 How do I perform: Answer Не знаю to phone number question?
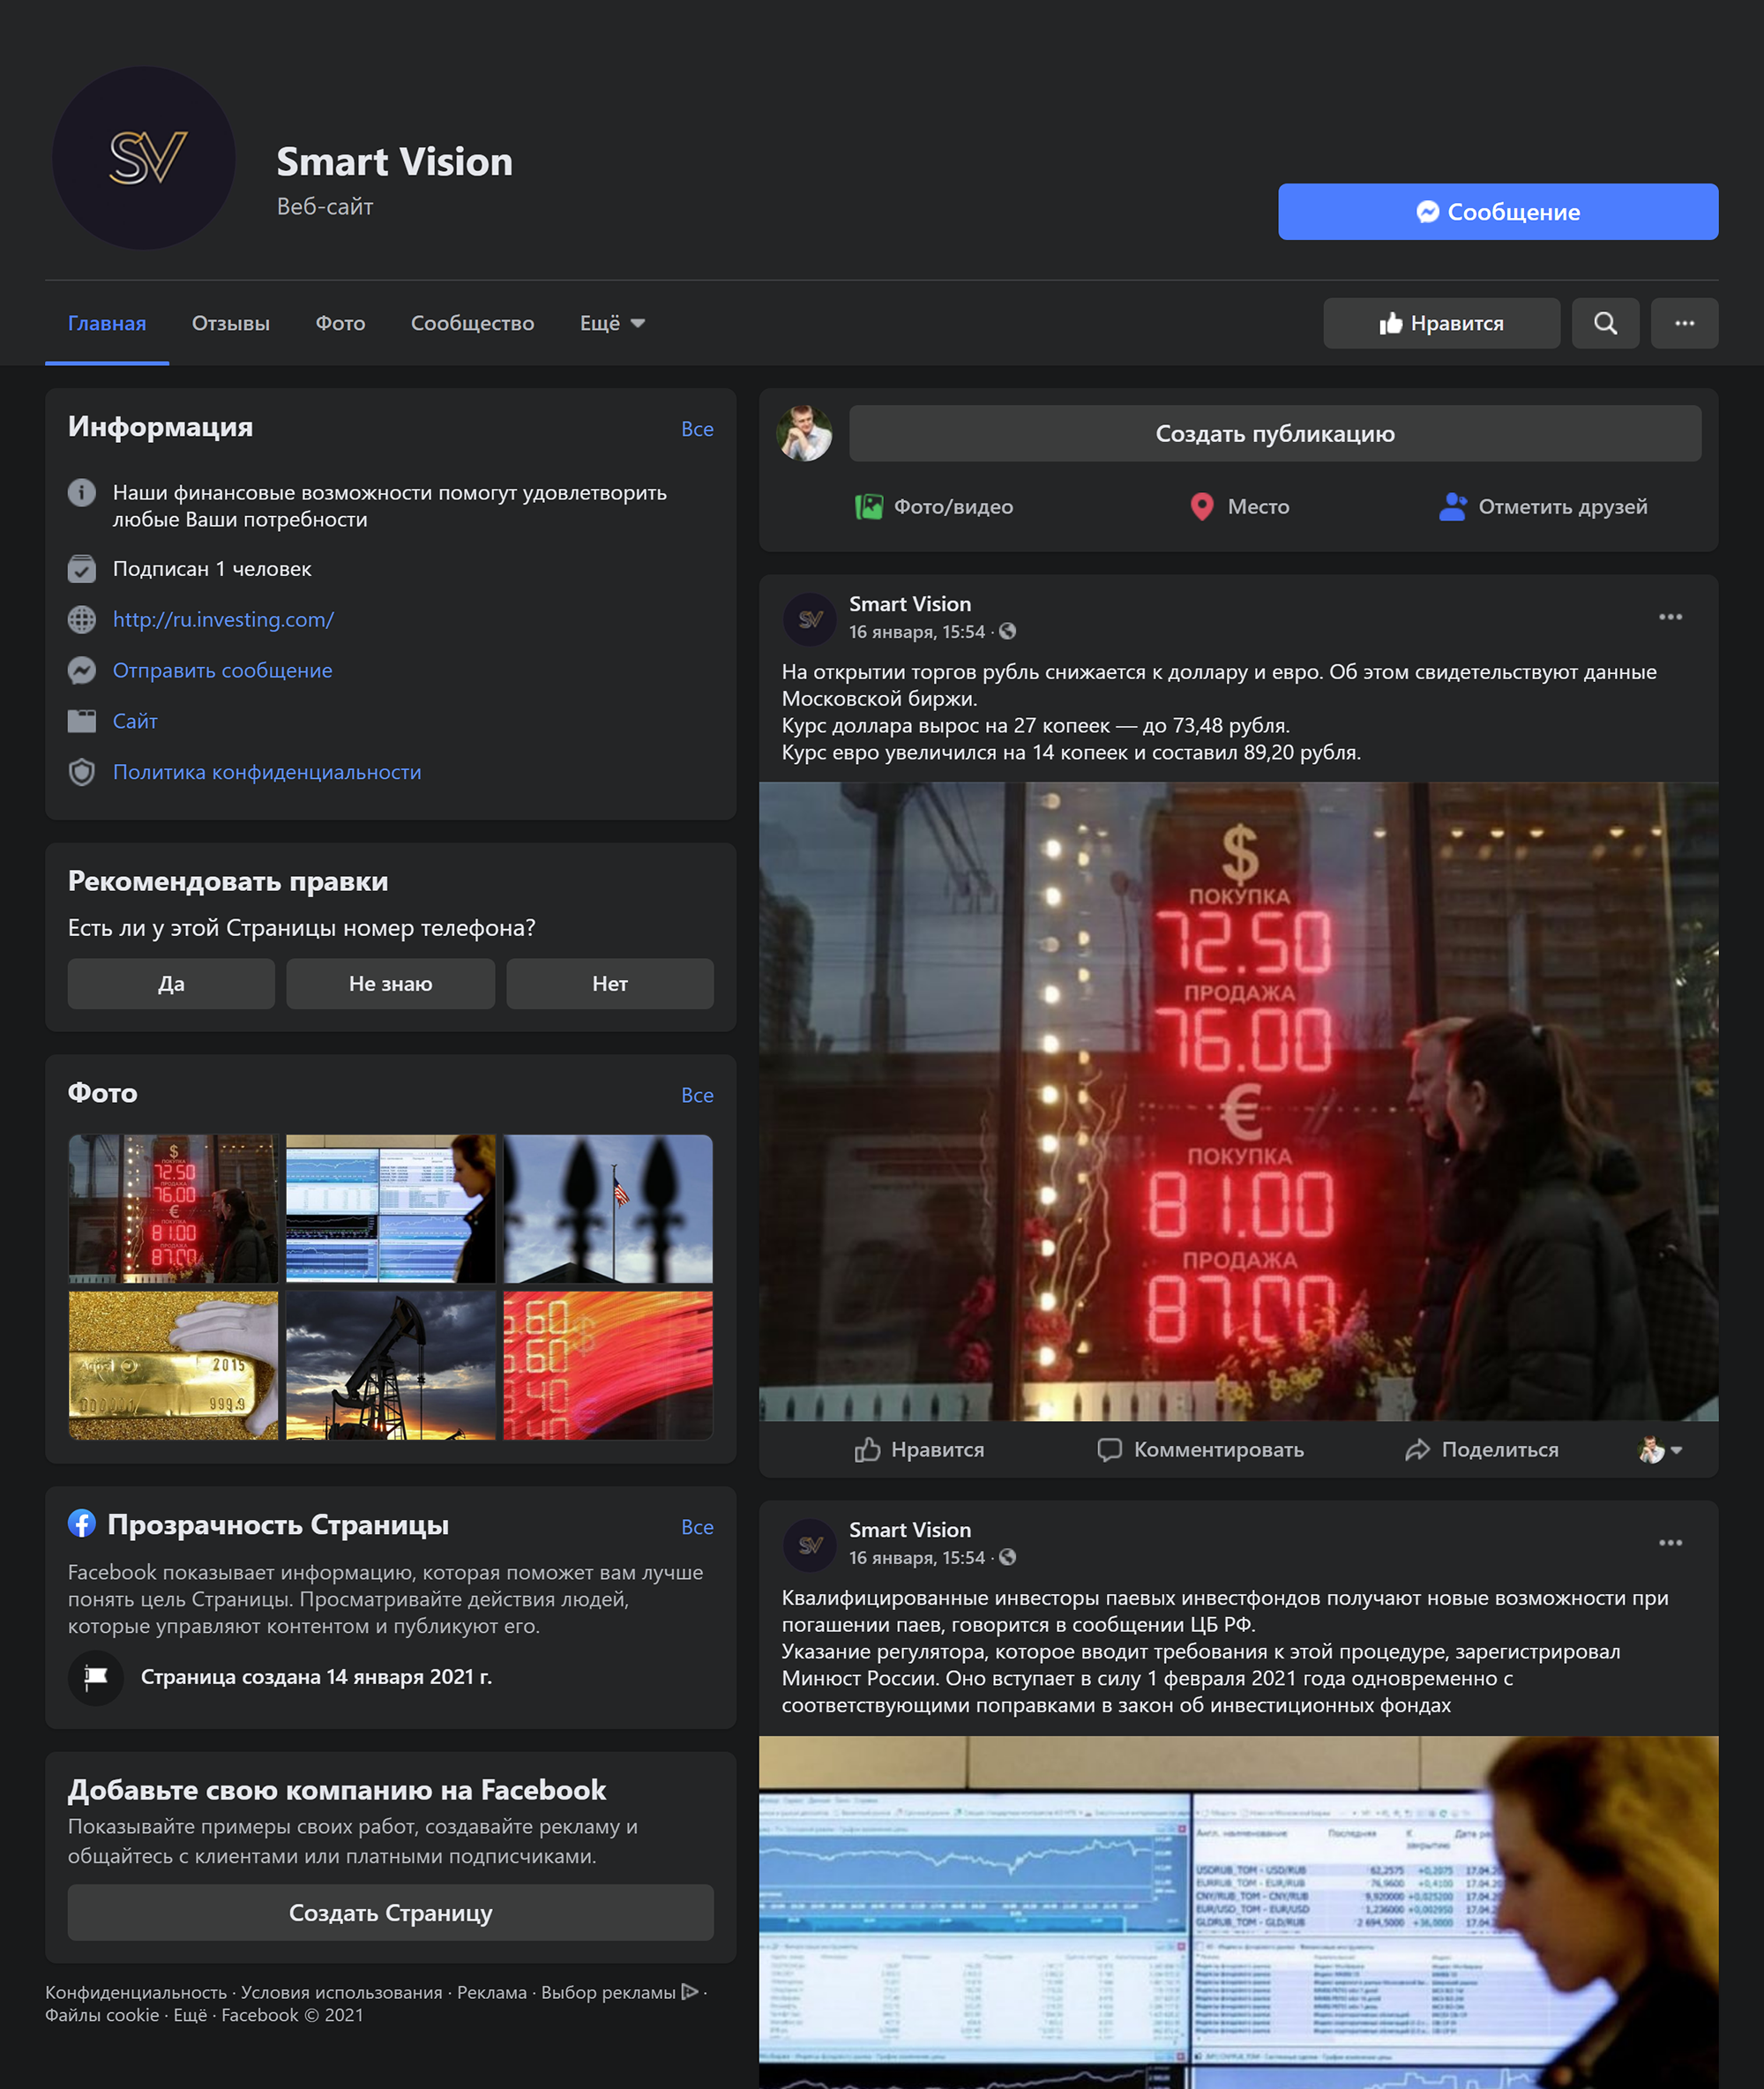pyautogui.click(x=390, y=983)
